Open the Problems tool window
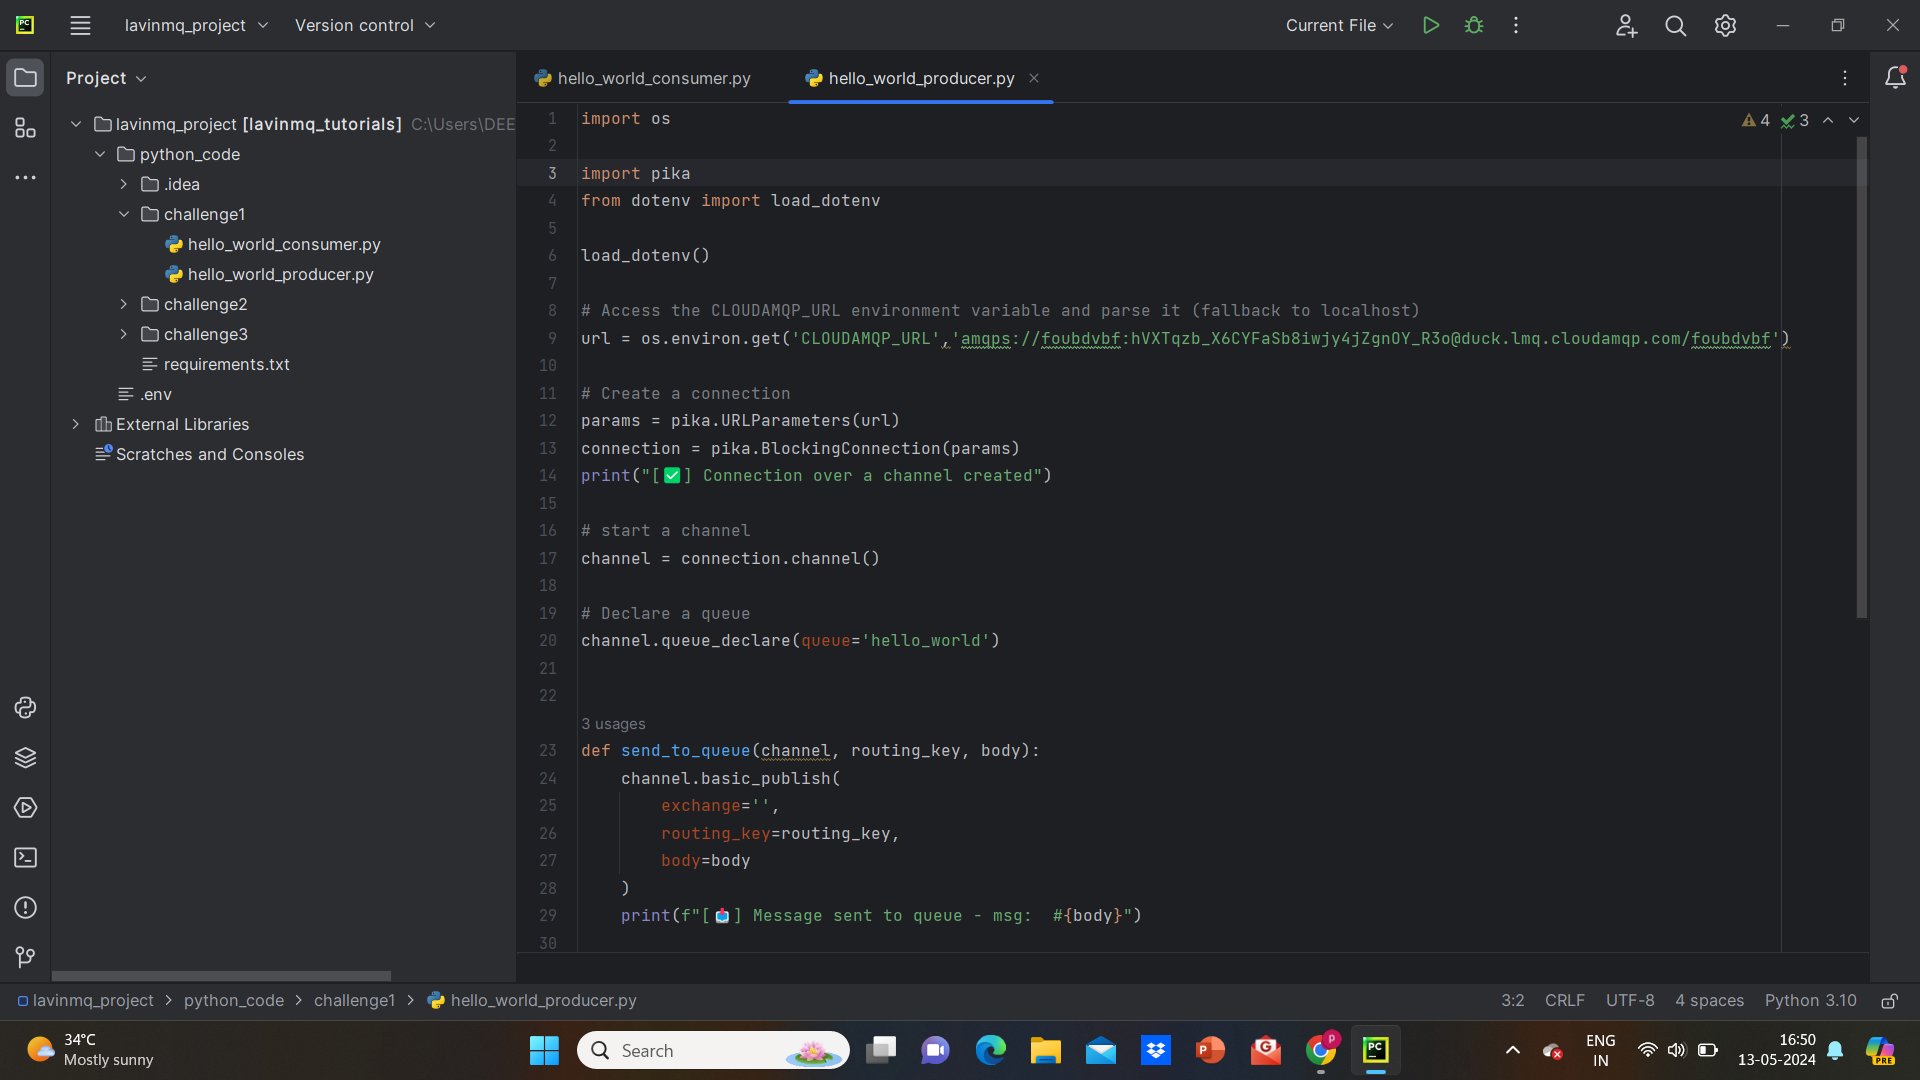 pyautogui.click(x=25, y=908)
